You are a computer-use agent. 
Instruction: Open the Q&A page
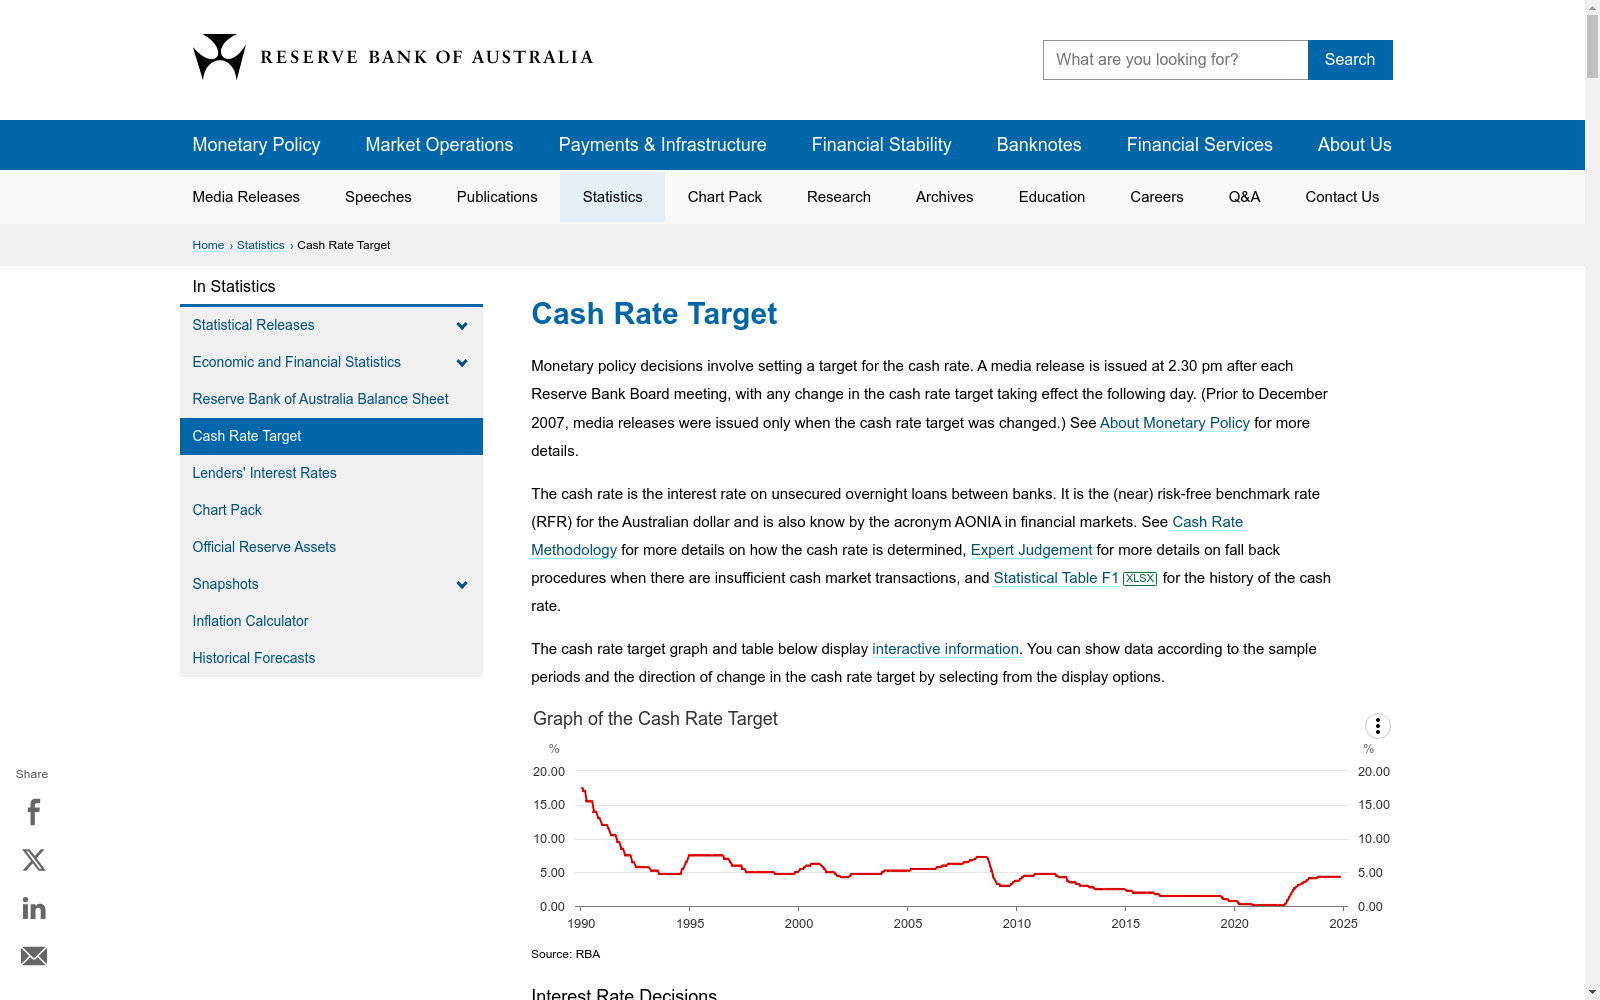pos(1244,197)
